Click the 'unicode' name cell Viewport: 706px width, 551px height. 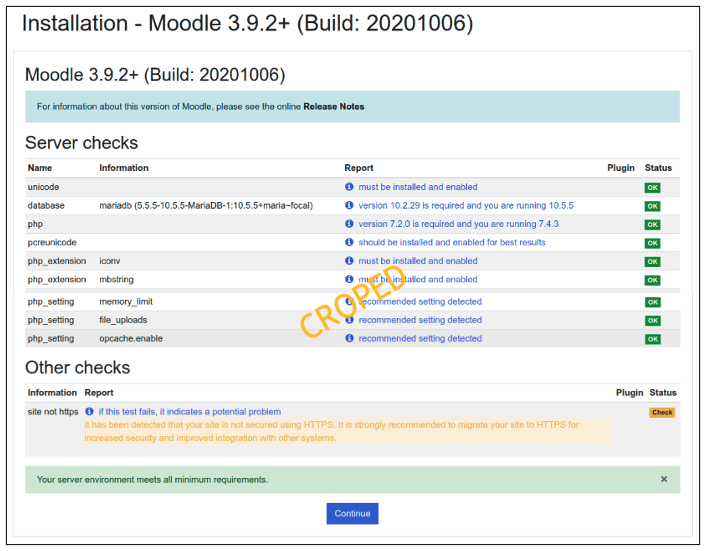point(43,187)
